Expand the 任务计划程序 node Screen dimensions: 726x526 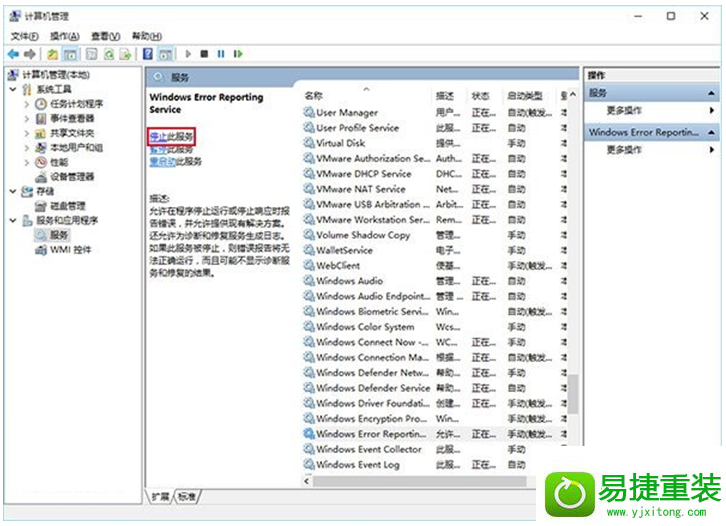27,104
